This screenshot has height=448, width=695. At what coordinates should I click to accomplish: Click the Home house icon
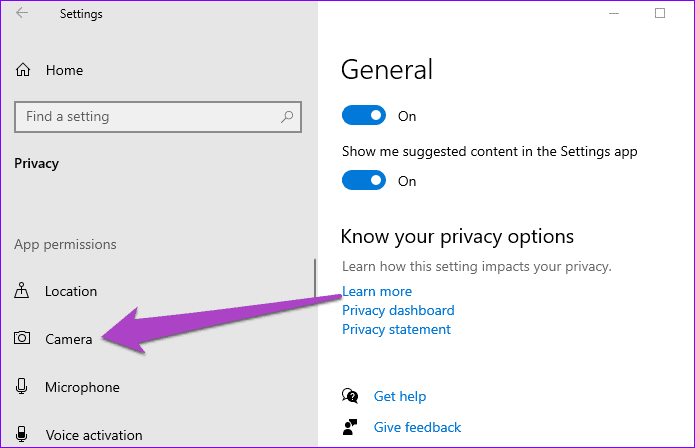pyautogui.click(x=23, y=70)
